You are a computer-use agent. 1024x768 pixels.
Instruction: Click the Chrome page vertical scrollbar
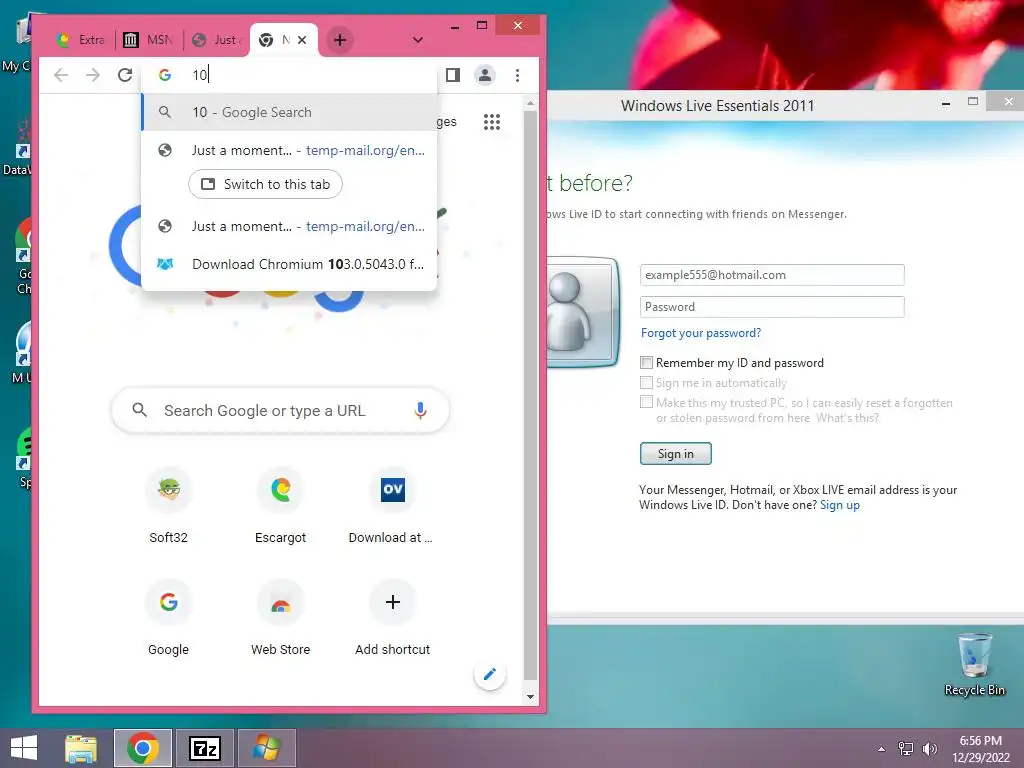(x=530, y=397)
